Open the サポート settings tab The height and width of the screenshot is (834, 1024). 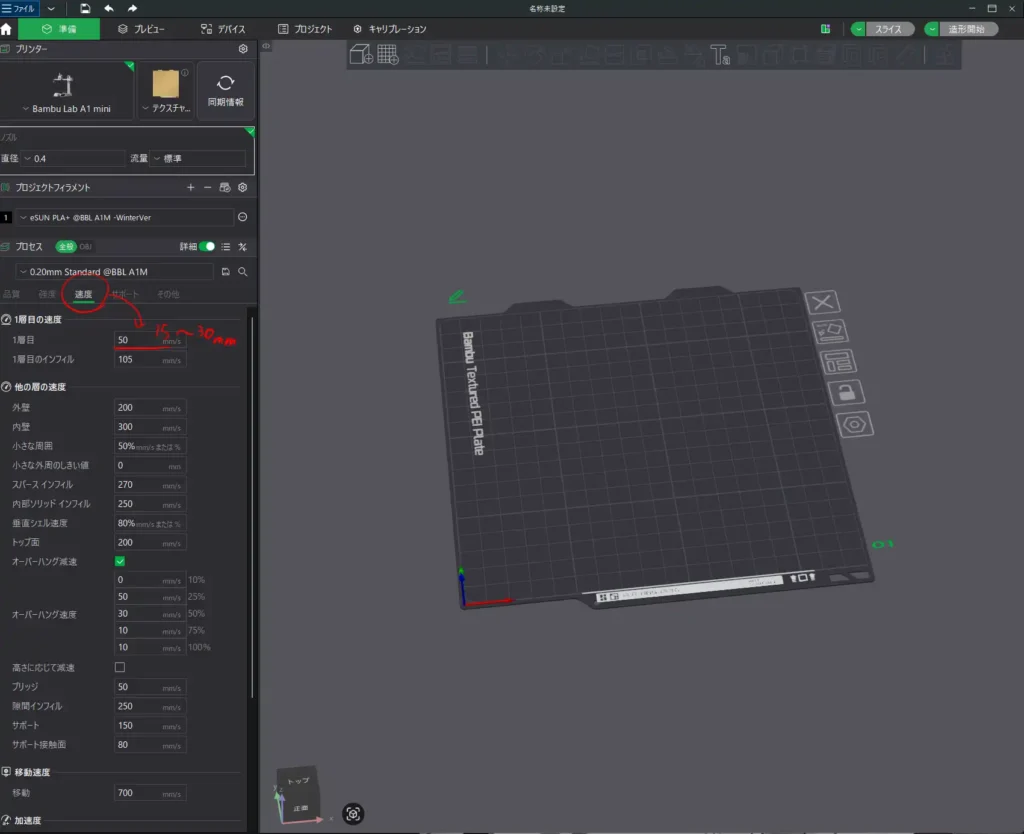click(x=125, y=295)
